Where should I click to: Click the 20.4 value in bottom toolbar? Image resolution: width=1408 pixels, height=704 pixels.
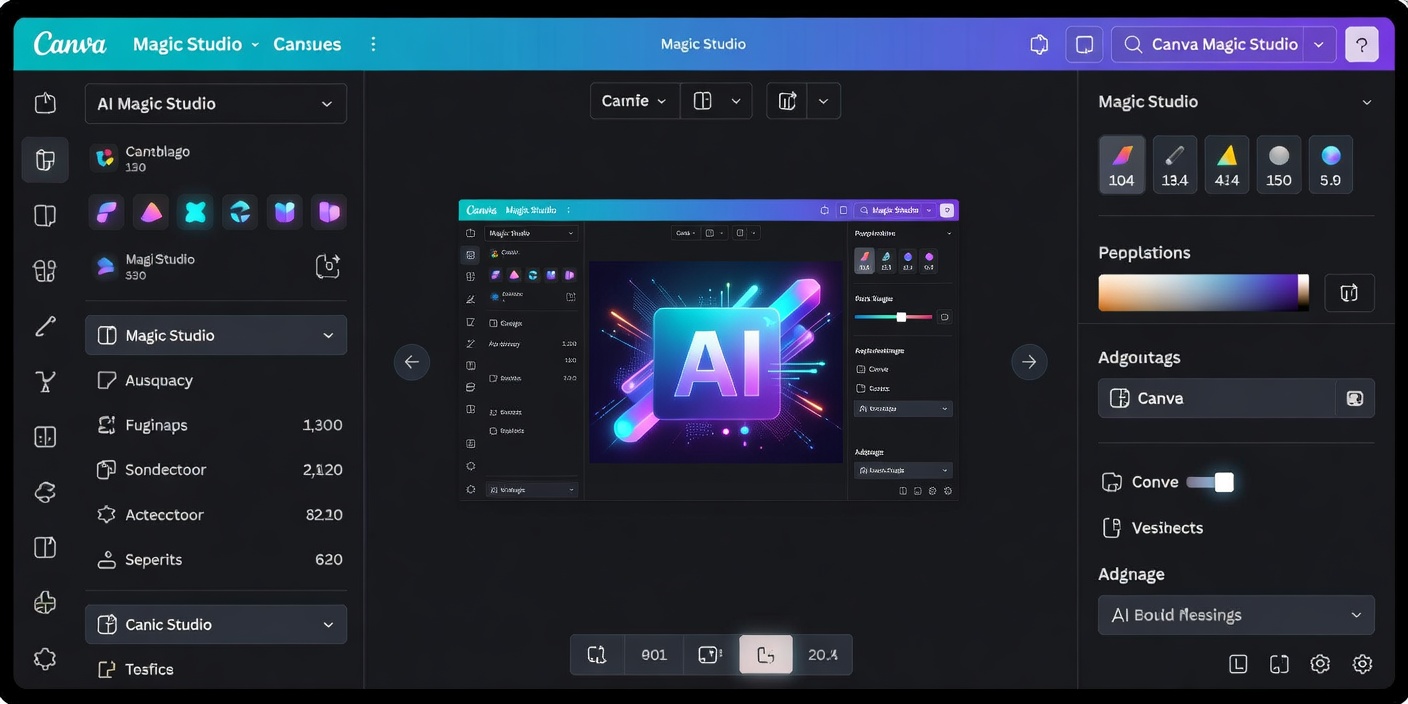[x=823, y=655]
